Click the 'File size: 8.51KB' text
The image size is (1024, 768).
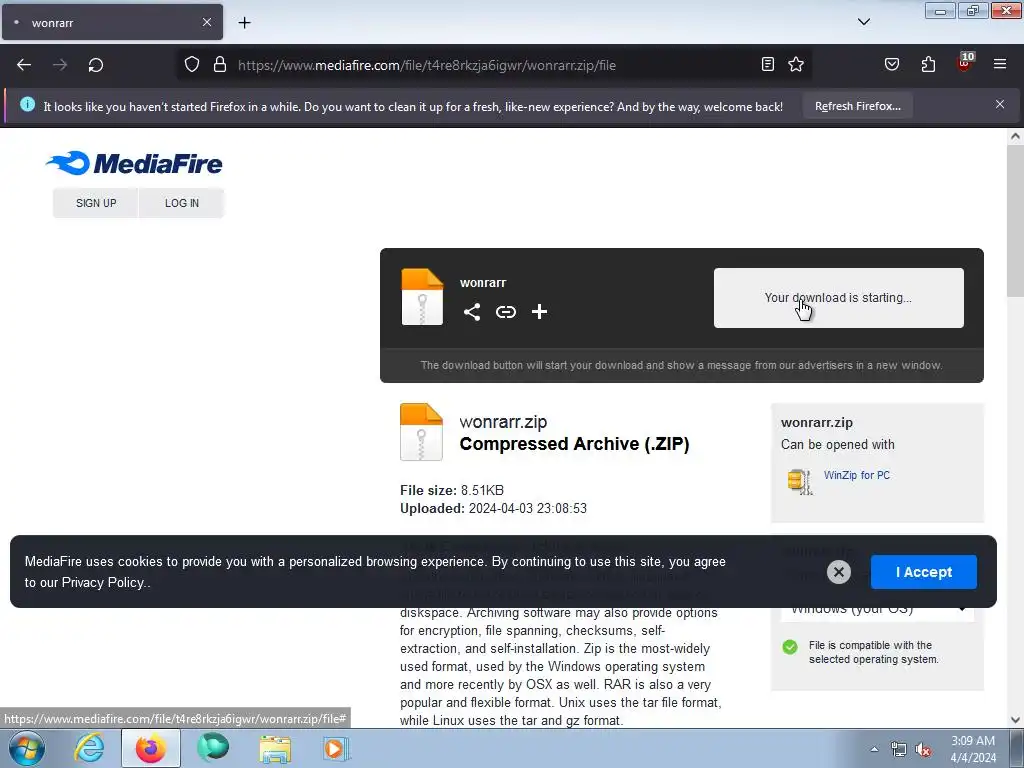pos(452,490)
